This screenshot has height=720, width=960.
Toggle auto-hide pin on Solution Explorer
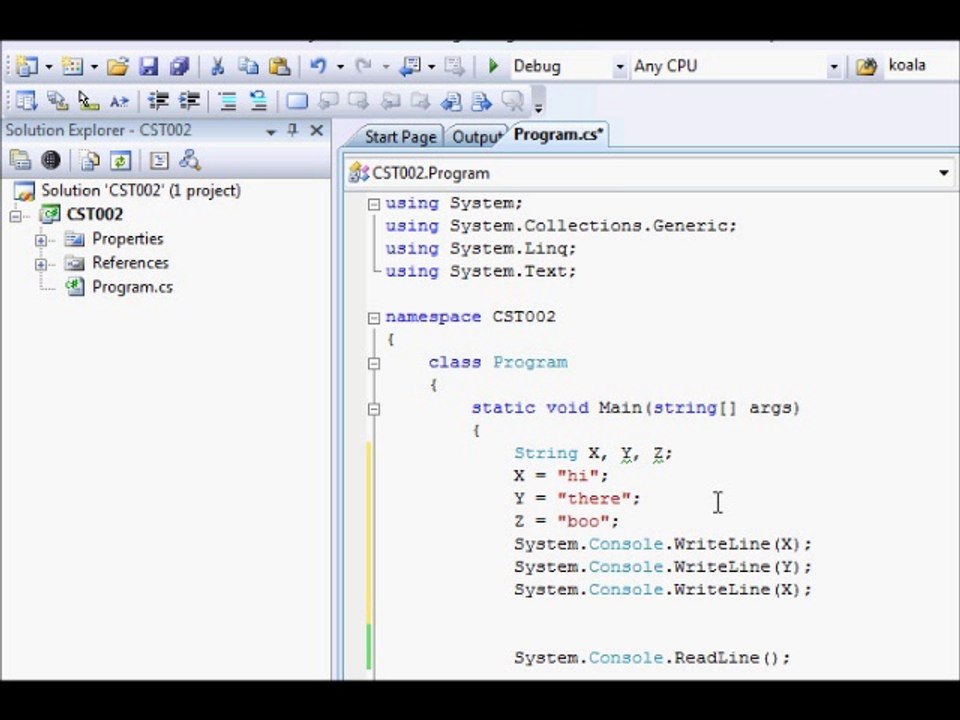[293, 130]
